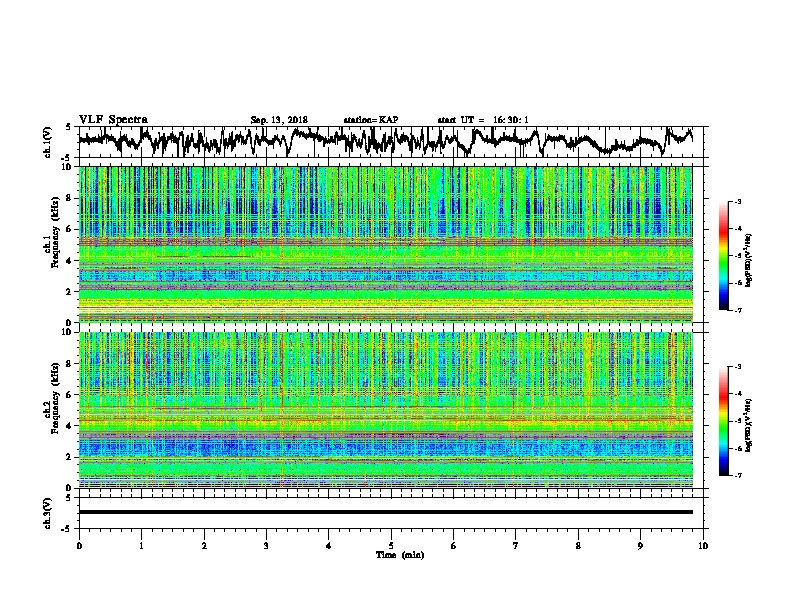Click inside the ch.2 spectrogram panel
The image size is (792, 612).
click(x=385, y=410)
